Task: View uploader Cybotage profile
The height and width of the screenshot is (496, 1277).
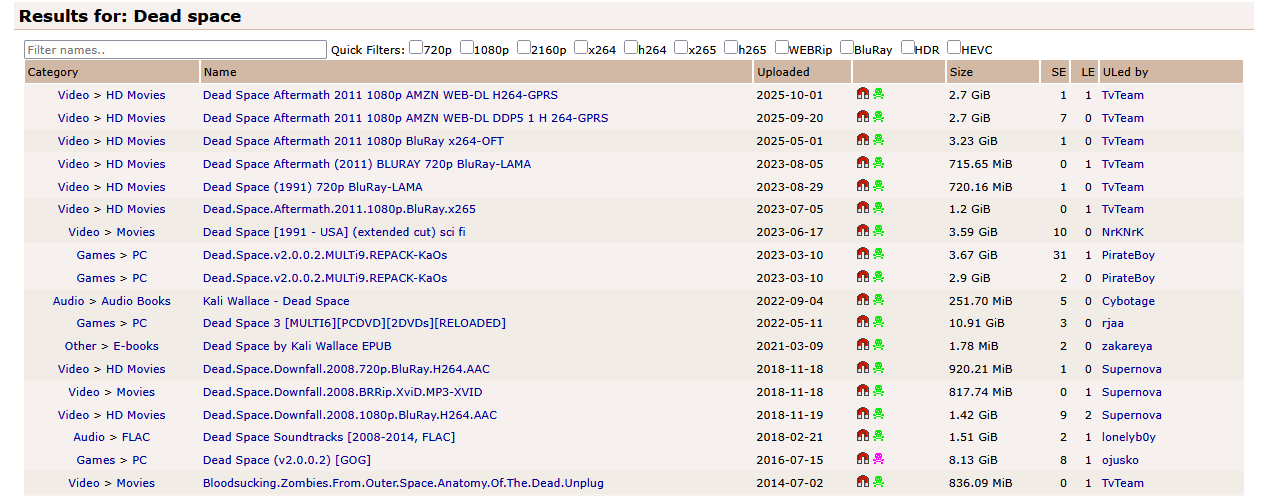Action: (x=1128, y=301)
